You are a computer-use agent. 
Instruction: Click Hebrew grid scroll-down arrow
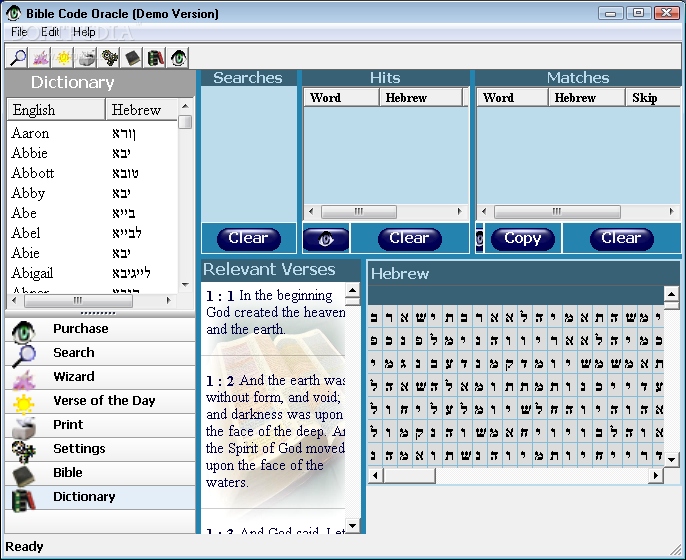671,460
